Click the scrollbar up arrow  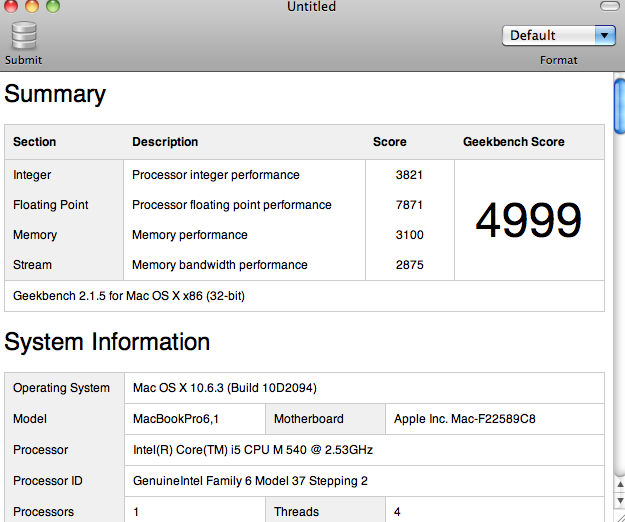click(620, 485)
